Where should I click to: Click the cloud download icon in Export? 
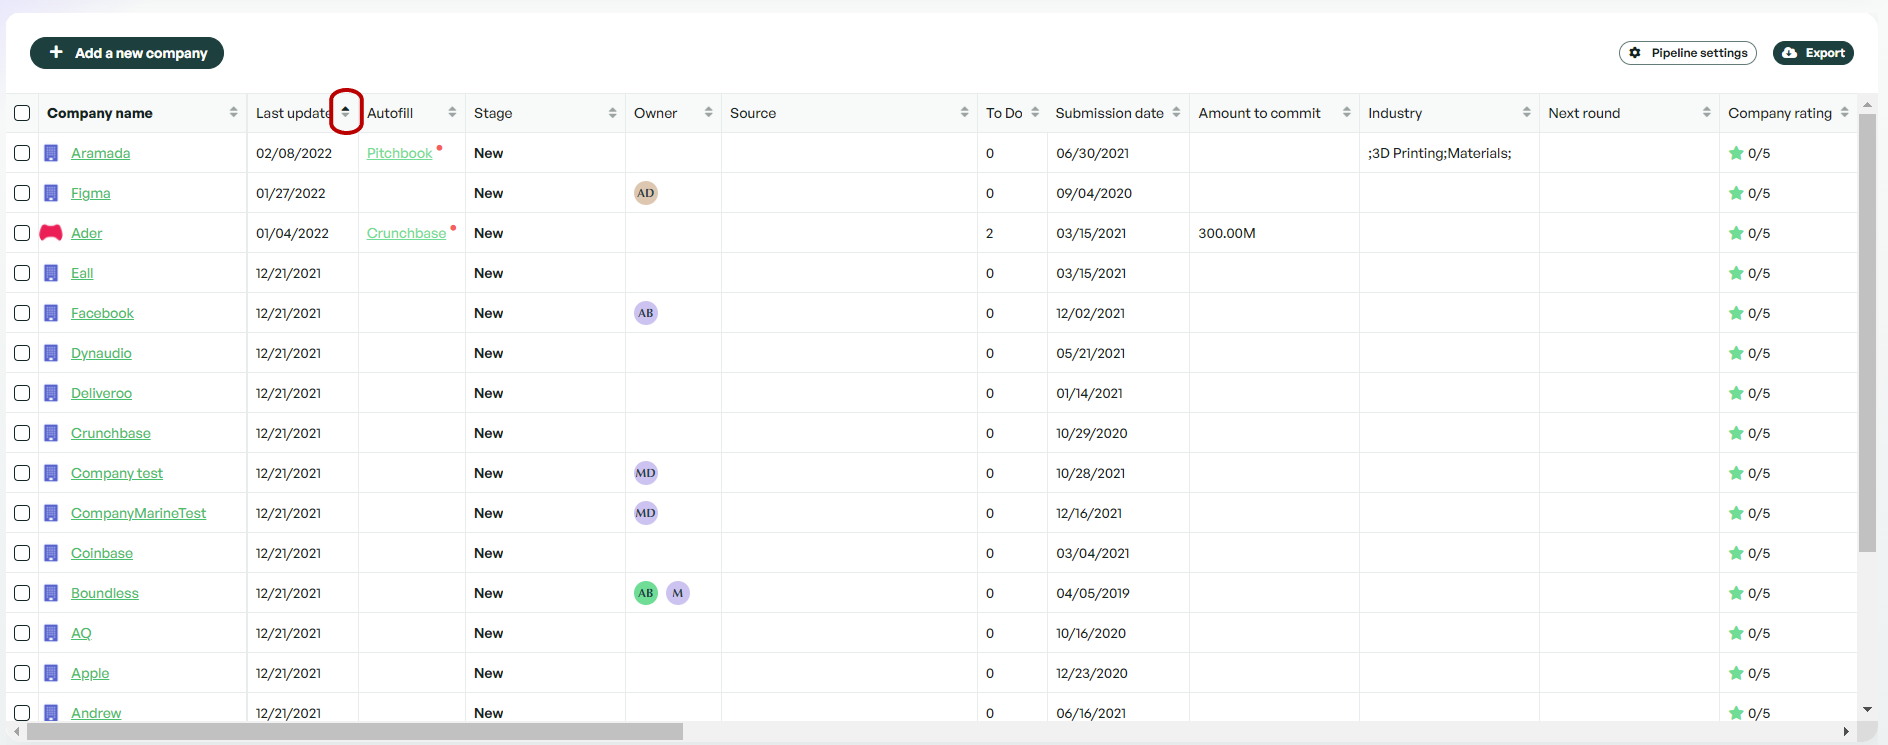click(x=1790, y=53)
